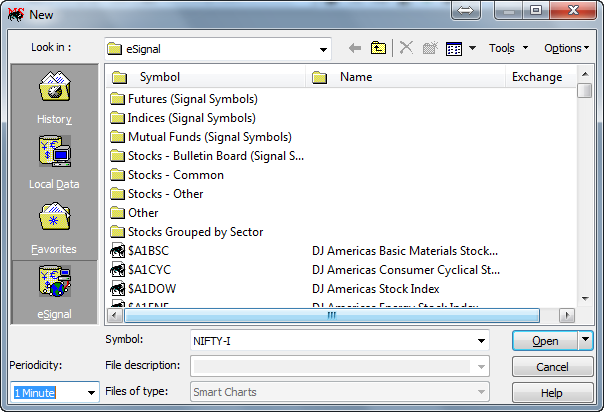Select Indices (Signal Symbols) folder

(183, 118)
